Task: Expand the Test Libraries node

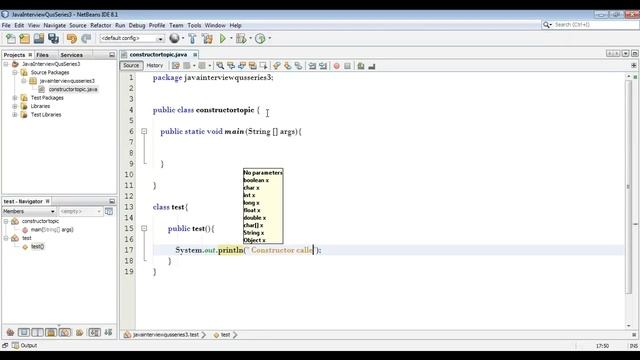Action: coord(15,115)
